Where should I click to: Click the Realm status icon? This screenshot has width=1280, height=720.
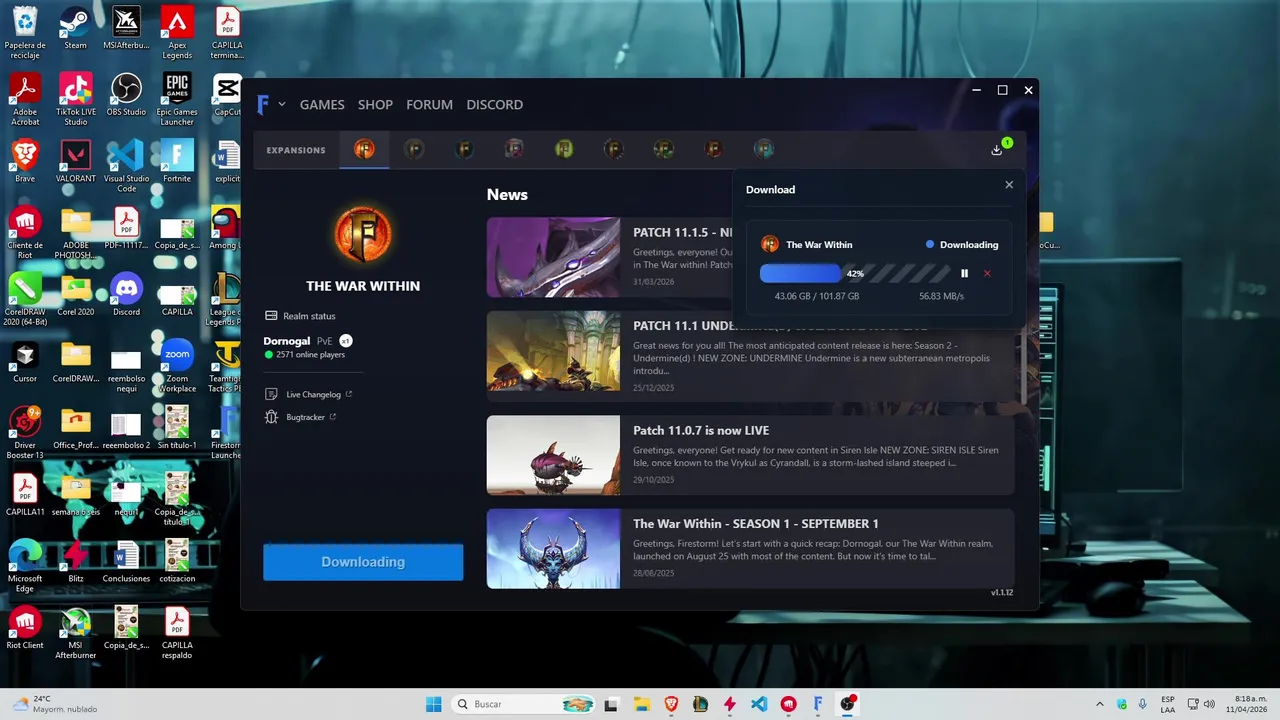[271, 316]
